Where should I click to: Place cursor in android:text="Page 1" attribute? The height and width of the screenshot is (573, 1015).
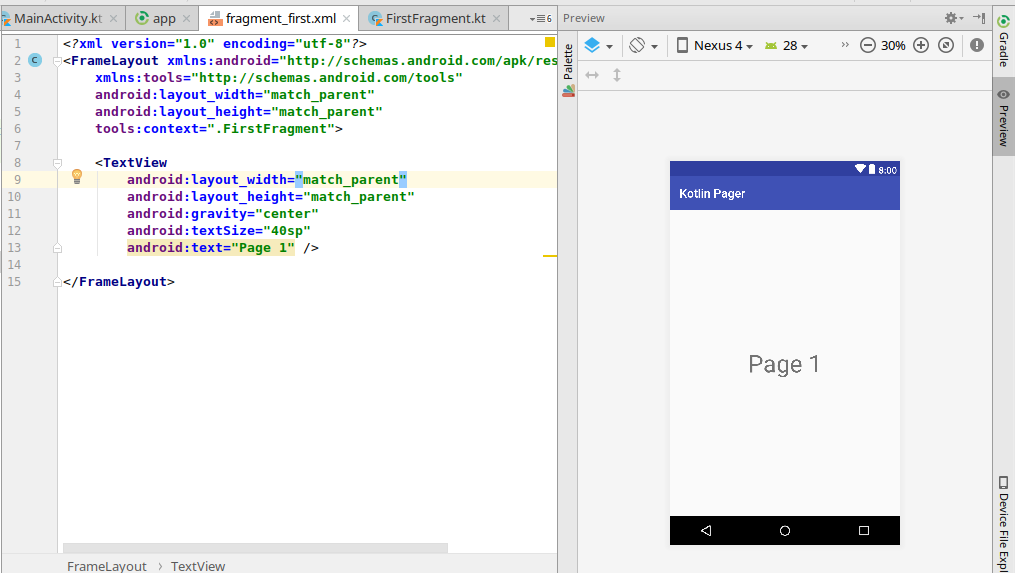(210, 248)
